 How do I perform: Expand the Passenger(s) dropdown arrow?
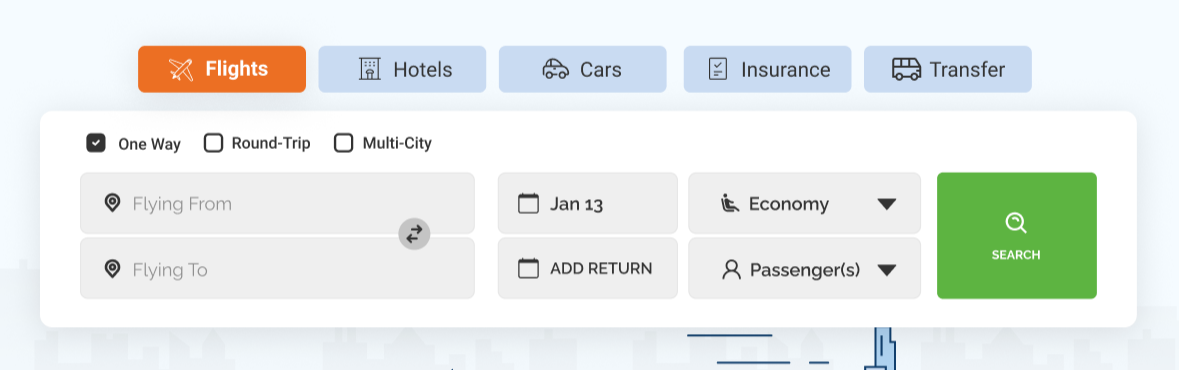887,270
